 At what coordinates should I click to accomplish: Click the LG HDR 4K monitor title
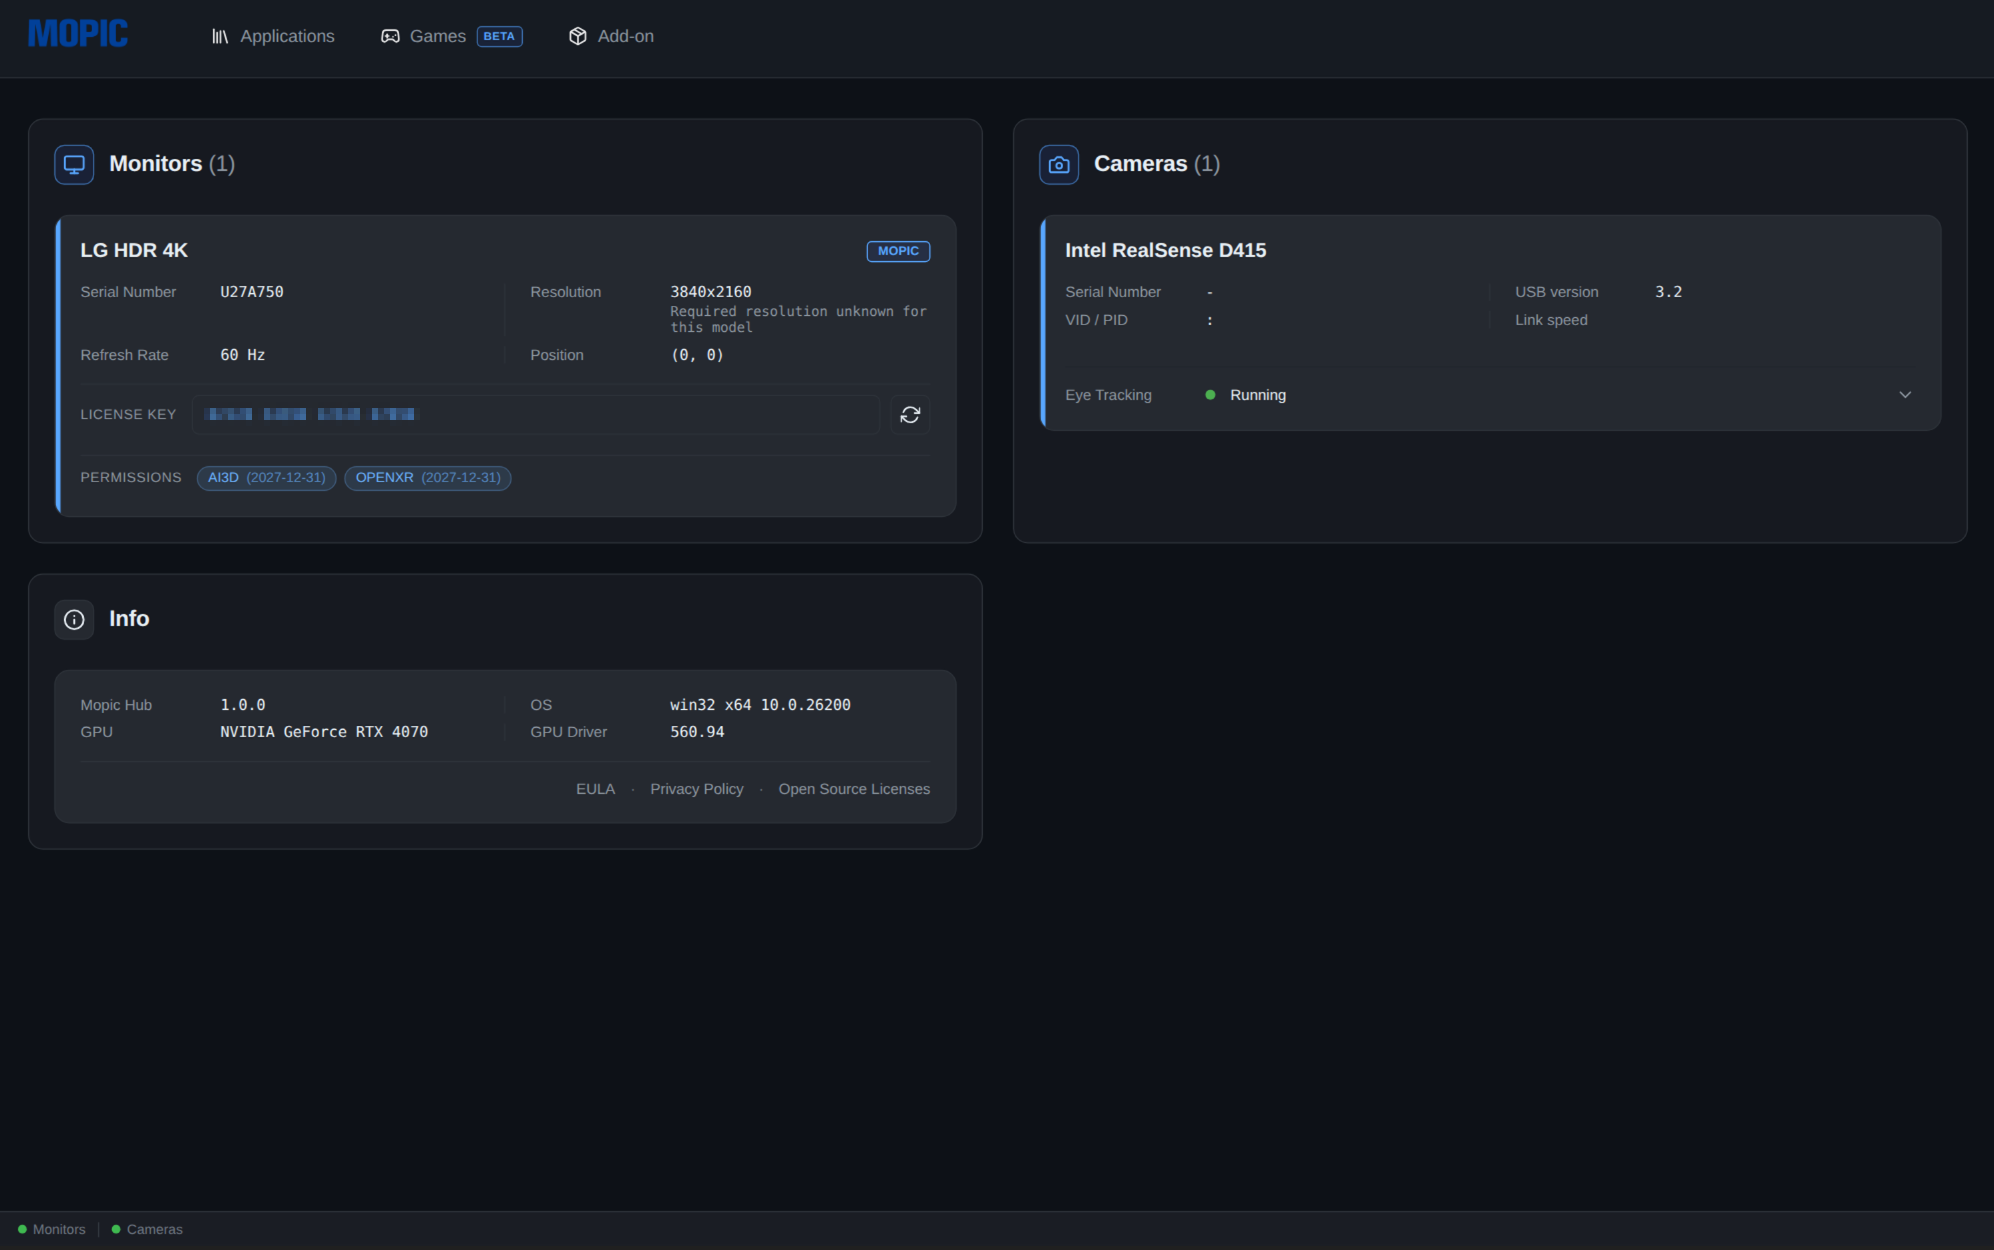[134, 250]
